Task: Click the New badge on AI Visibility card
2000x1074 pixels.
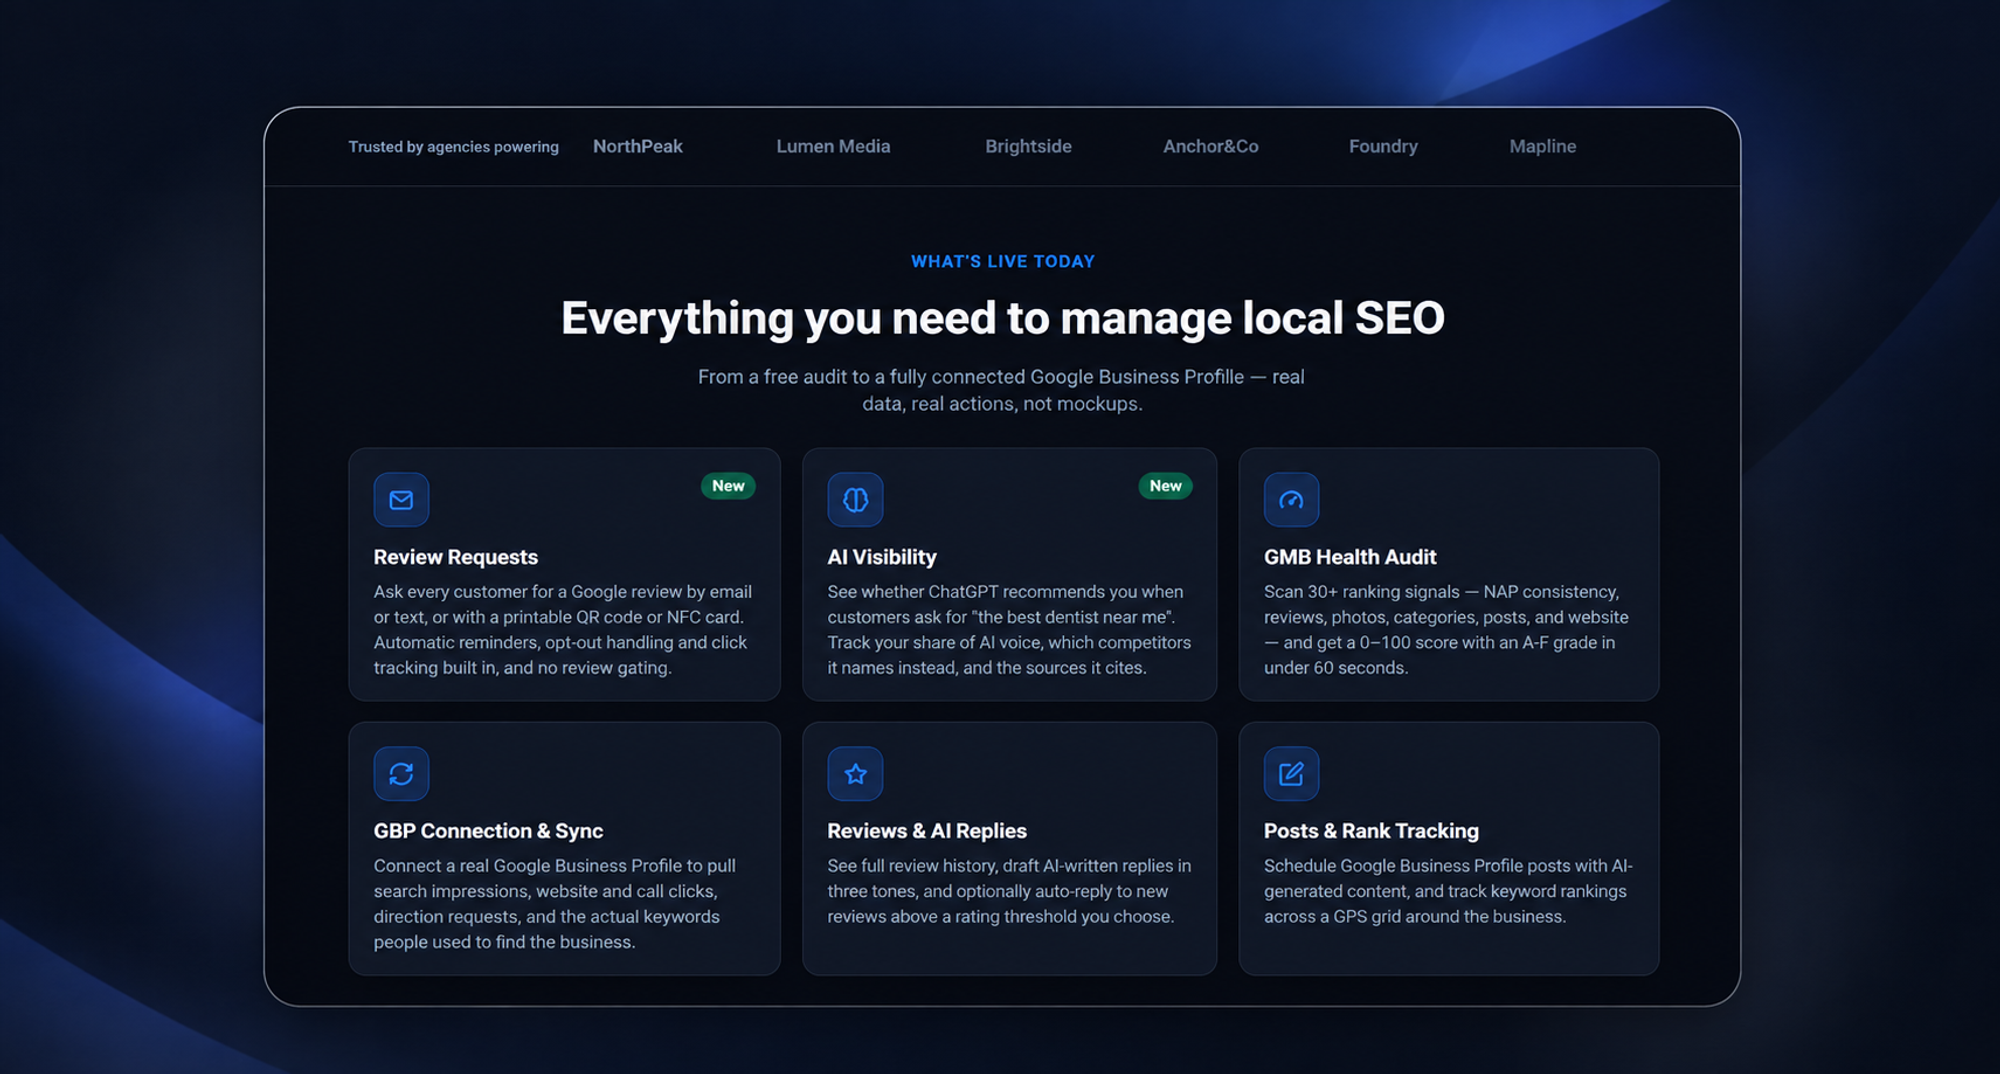Action: tap(1165, 486)
